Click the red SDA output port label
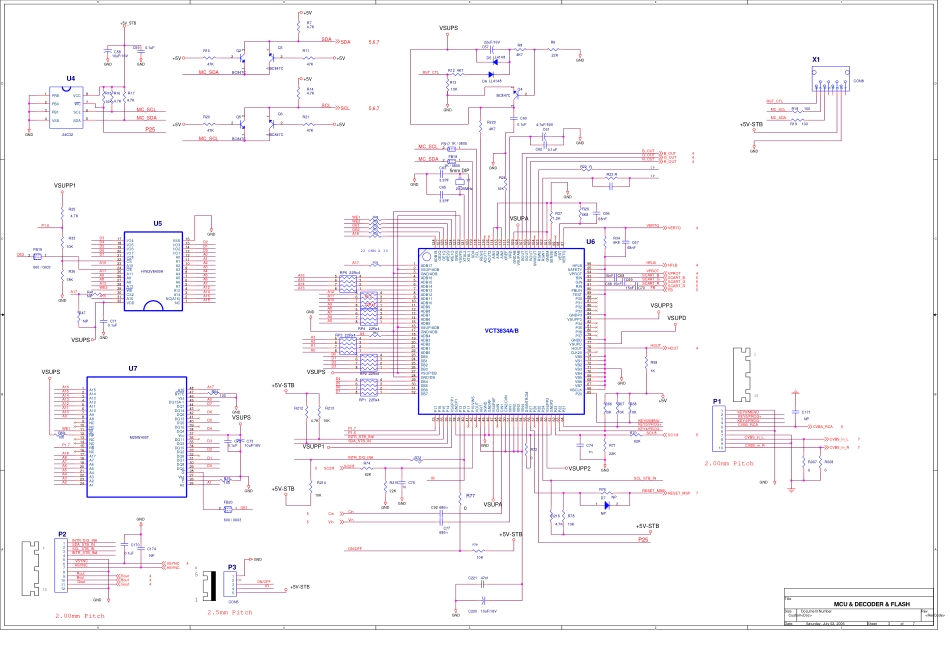Screen dimensions: 950x672 pyautogui.click(x=344, y=43)
